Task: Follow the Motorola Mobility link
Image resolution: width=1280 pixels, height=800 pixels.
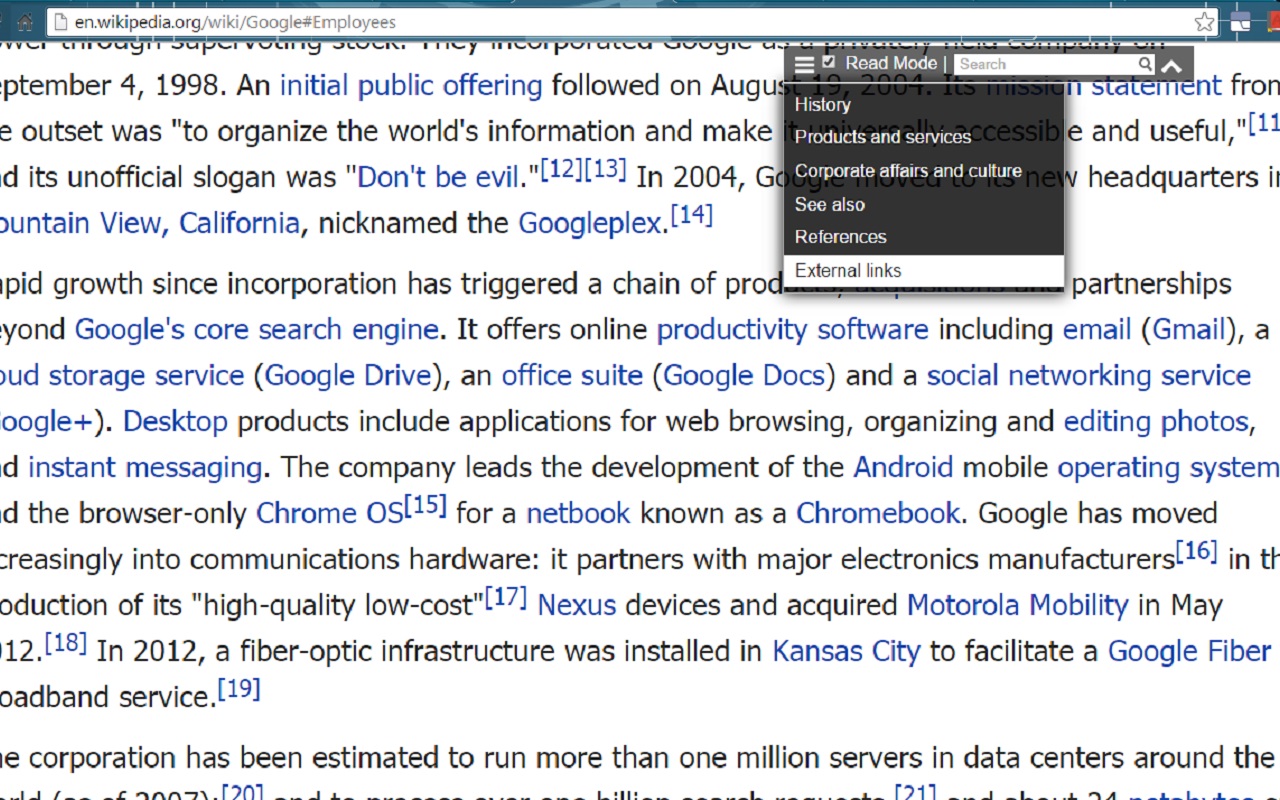Action: point(1017,605)
